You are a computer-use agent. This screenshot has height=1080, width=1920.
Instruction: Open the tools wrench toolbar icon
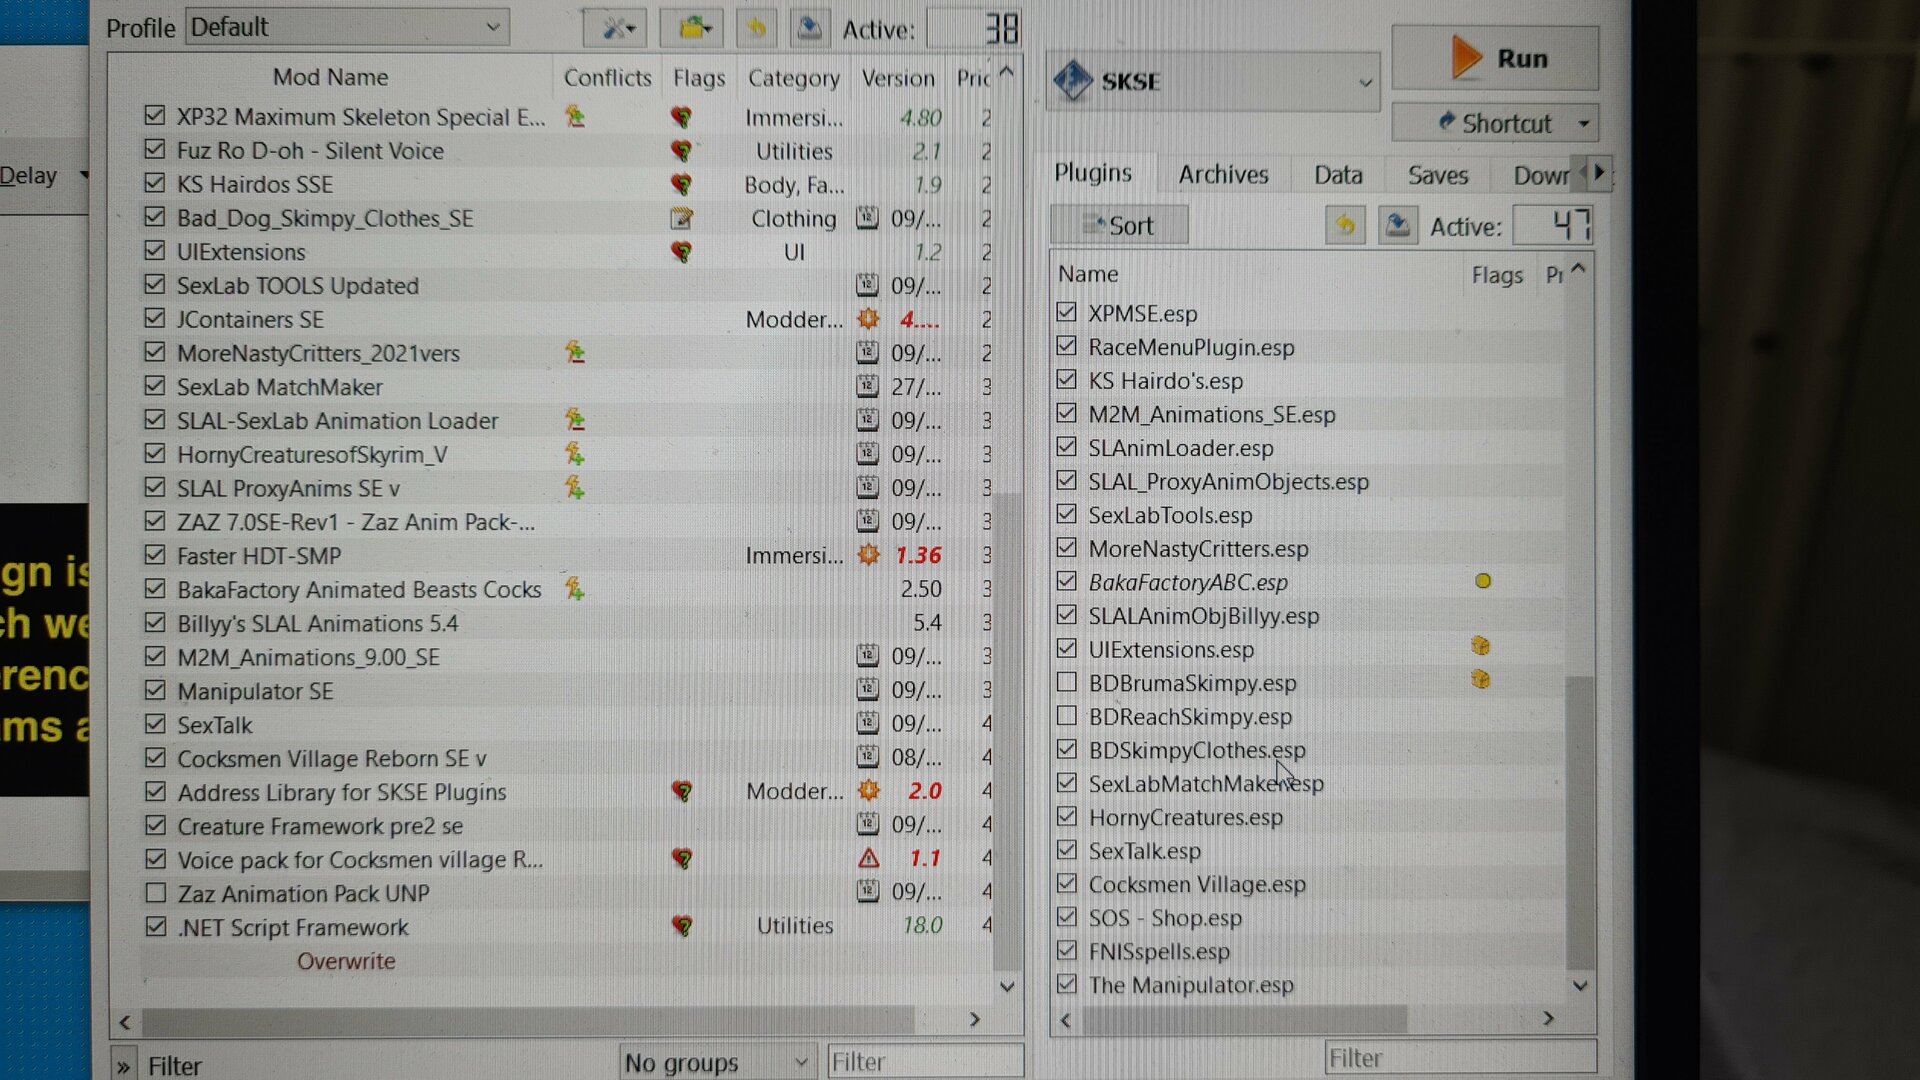[x=615, y=28]
